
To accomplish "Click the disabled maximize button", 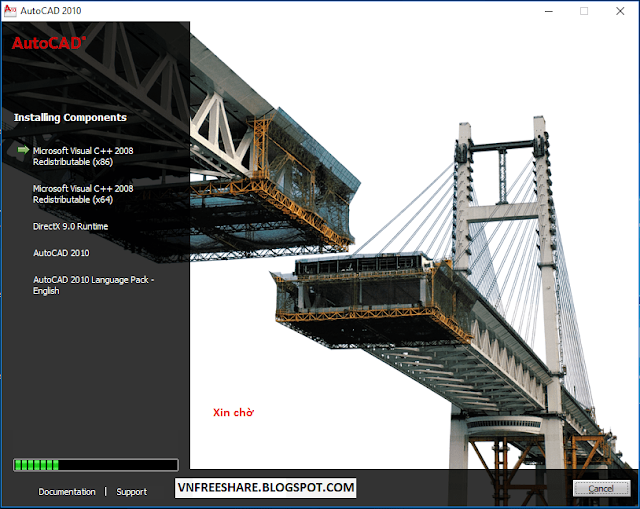I will tap(584, 11).
